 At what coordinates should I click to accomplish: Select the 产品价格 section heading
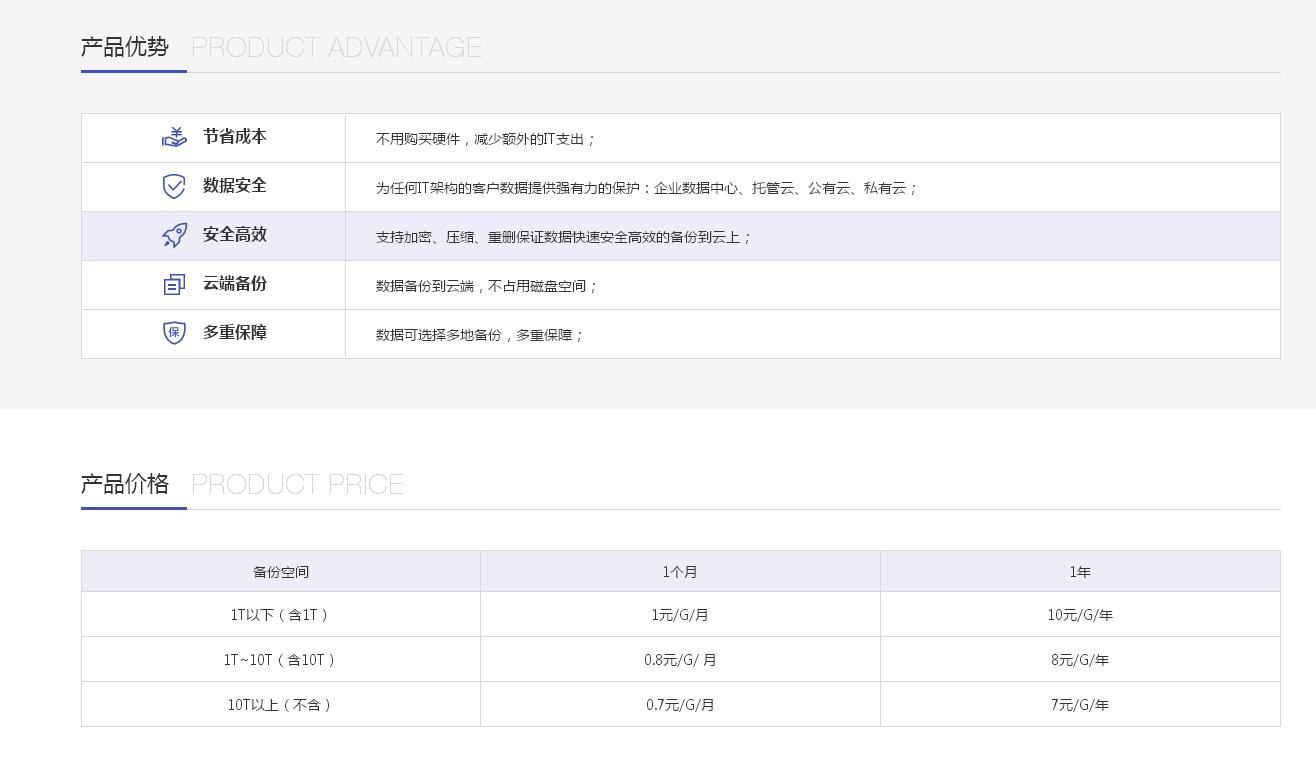pos(125,484)
